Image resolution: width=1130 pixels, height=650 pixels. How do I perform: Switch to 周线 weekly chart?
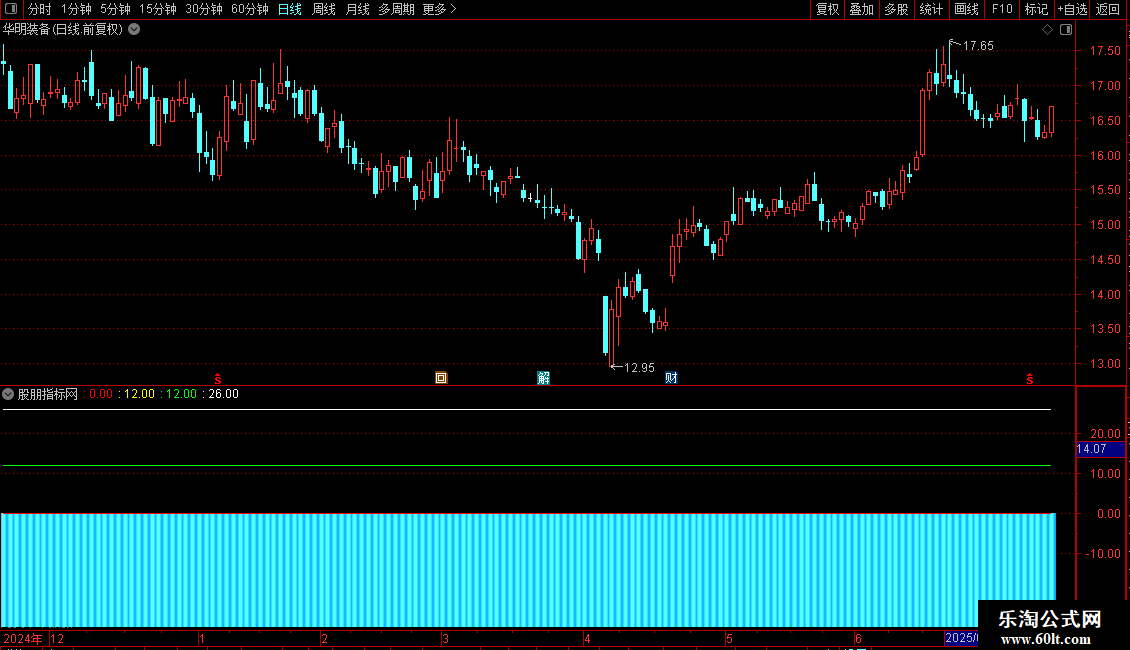pos(324,9)
